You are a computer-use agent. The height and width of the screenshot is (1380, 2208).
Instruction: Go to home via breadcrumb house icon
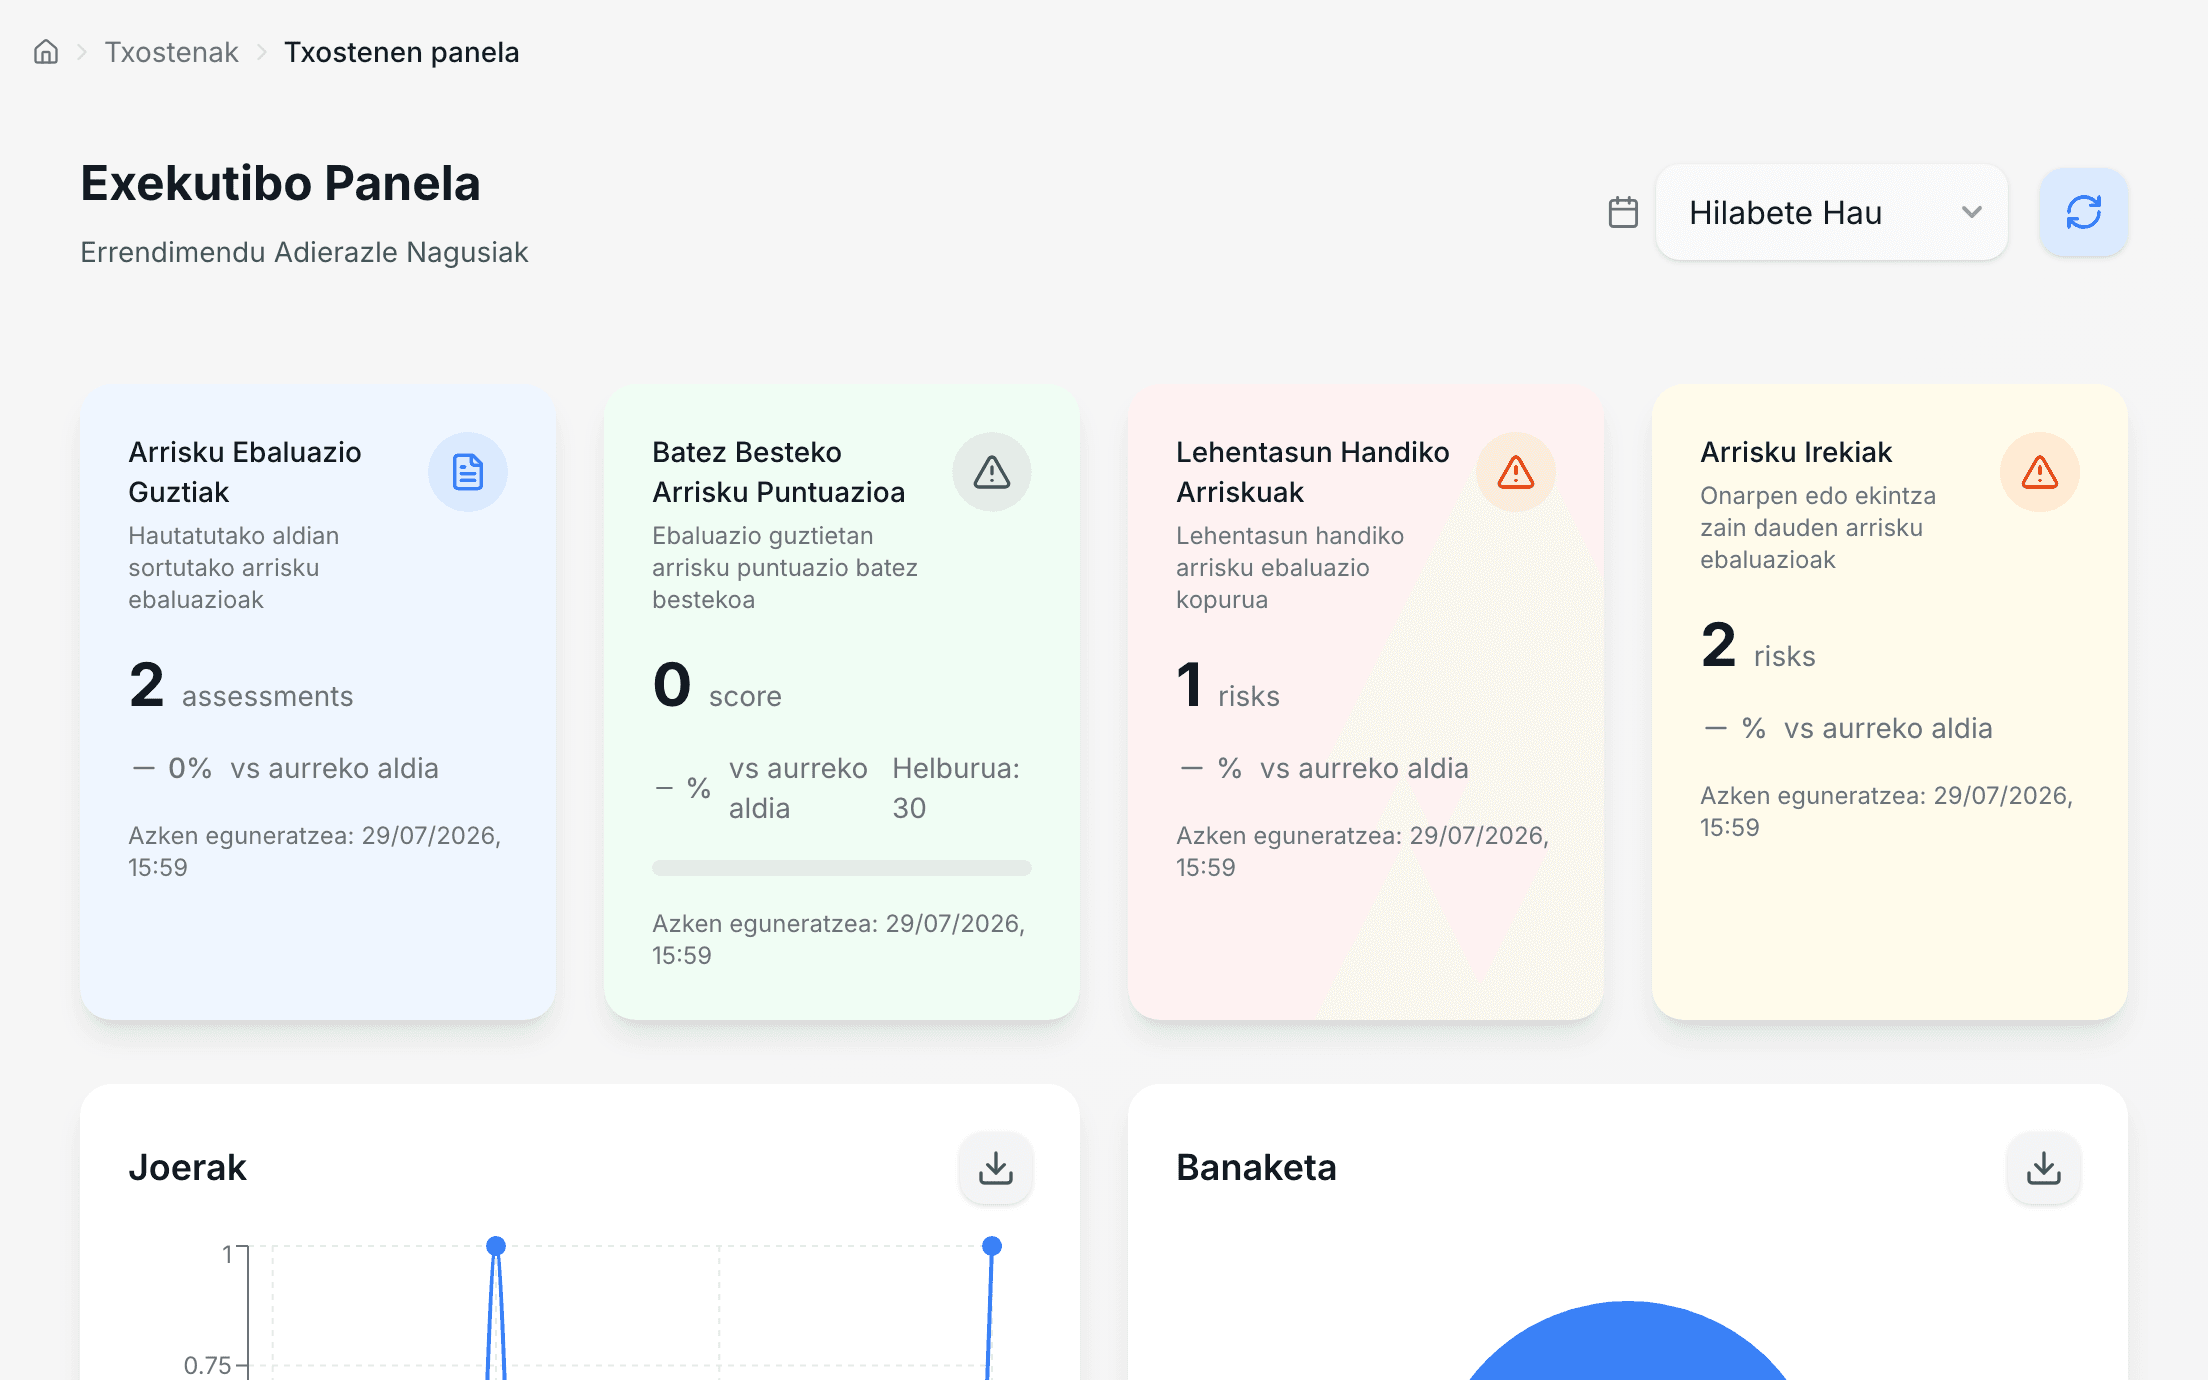46,52
